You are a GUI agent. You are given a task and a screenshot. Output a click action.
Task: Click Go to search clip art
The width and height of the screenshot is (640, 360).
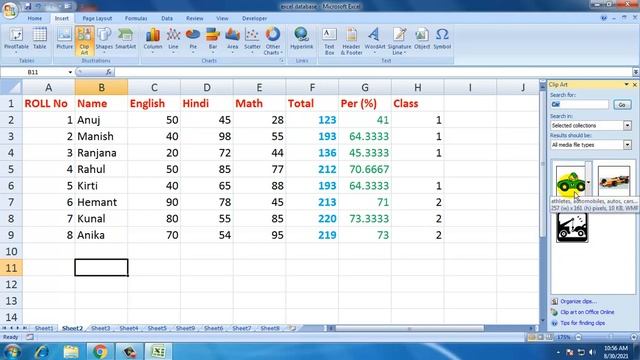[x=622, y=105]
